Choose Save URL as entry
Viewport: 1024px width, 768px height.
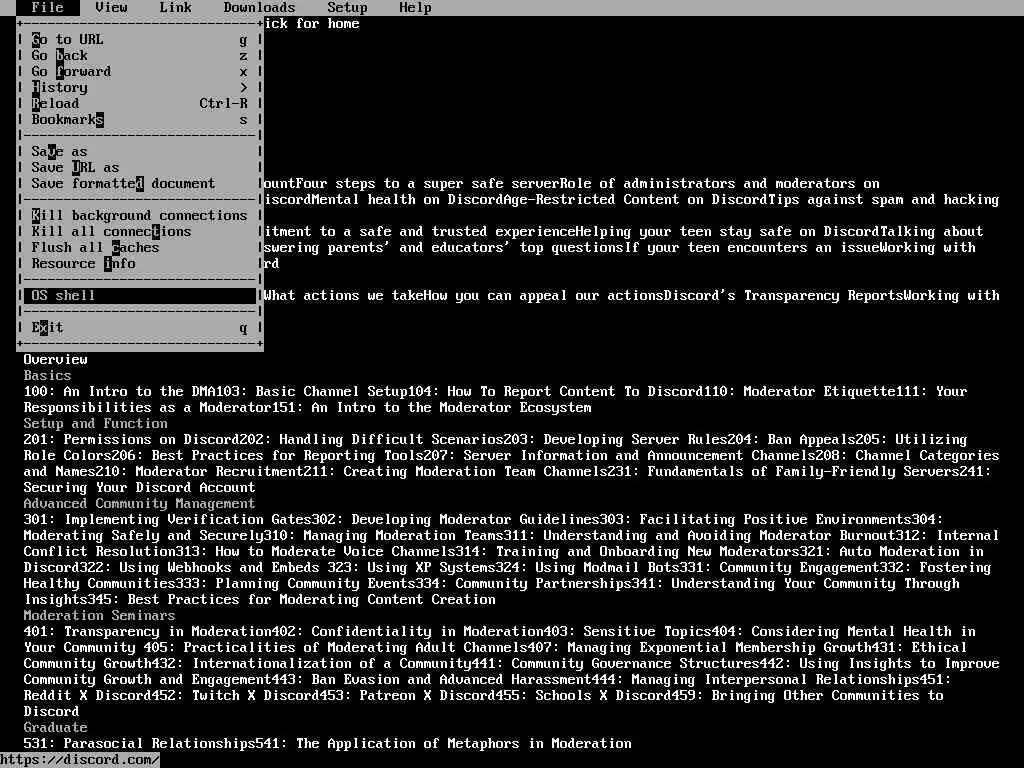click(139, 168)
